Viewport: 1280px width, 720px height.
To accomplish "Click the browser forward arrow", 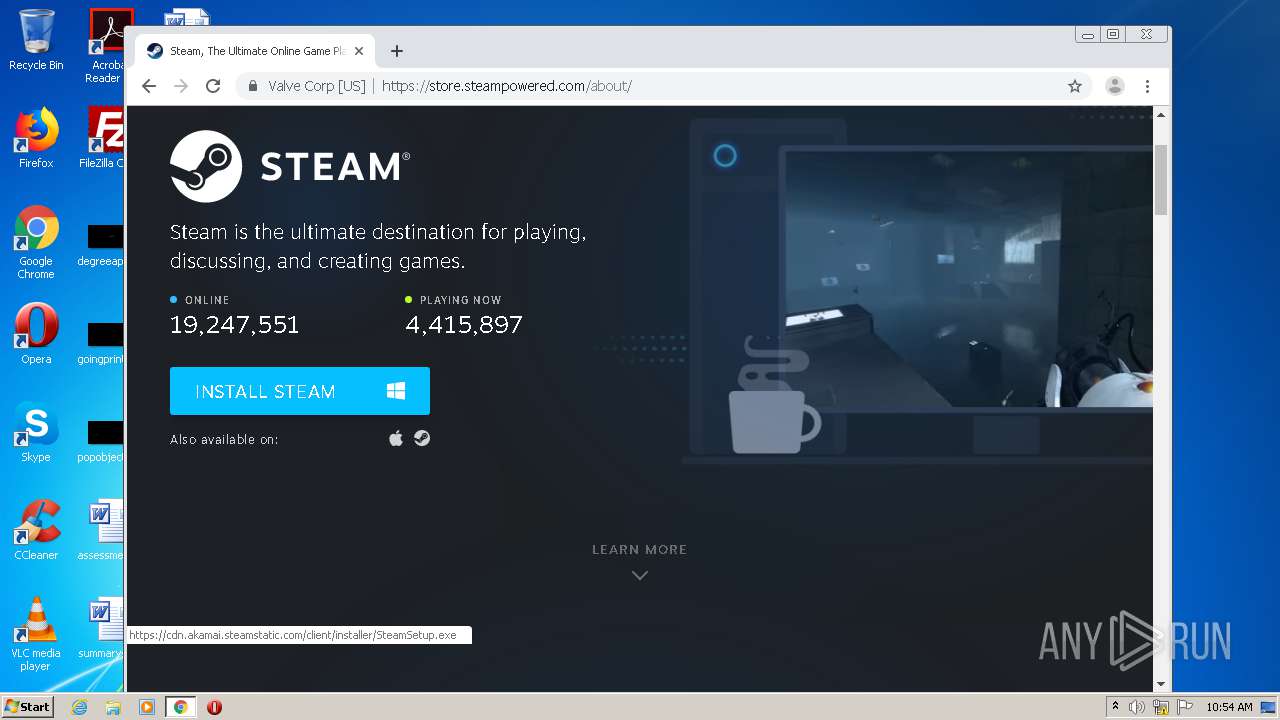I will point(181,86).
